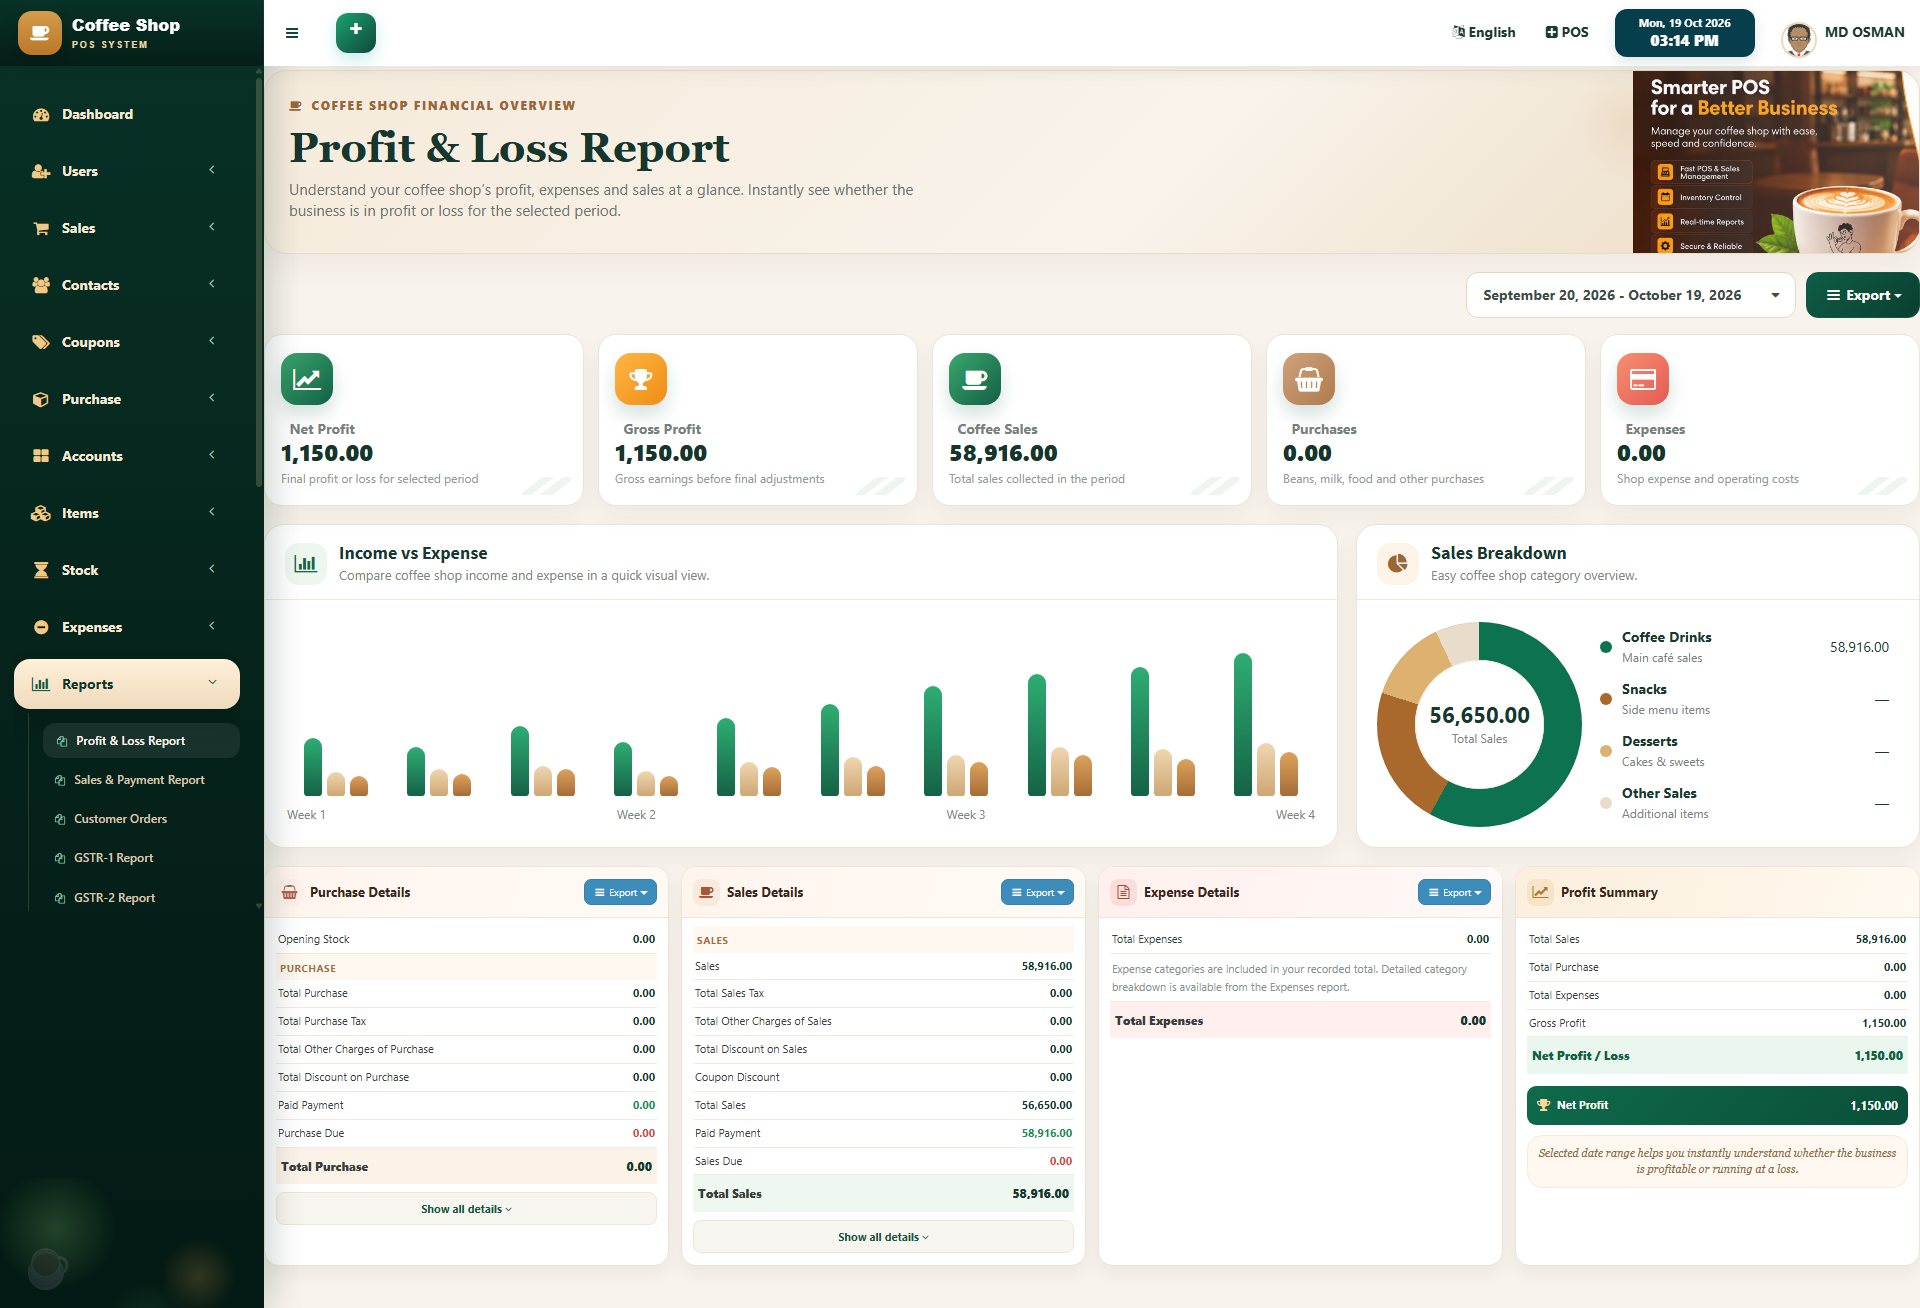The width and height of the screenshot is (1920, 1308).
Task: Expand the Sales sidebar menu
Action: [127, 228]
